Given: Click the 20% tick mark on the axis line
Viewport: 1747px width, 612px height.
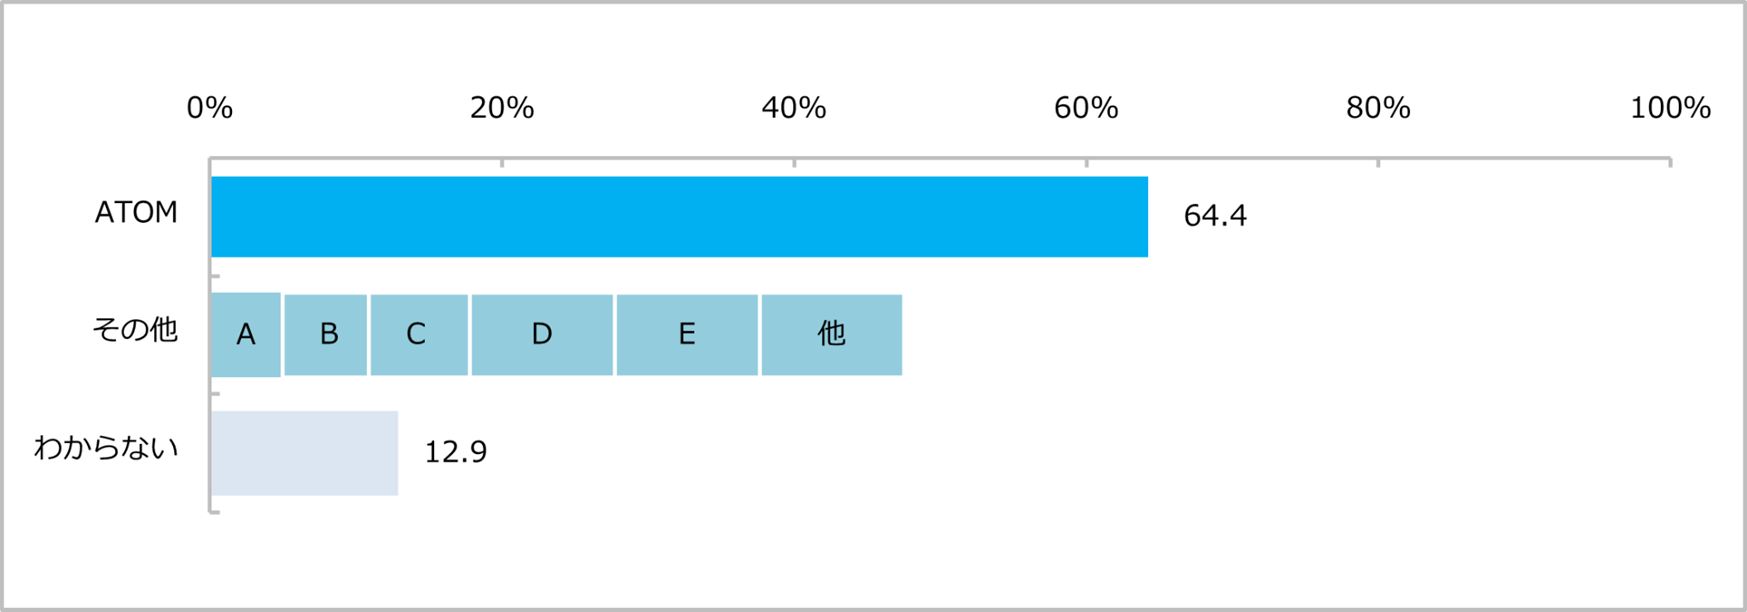Looking at the screenshot, I should click(x=502, y=161).
